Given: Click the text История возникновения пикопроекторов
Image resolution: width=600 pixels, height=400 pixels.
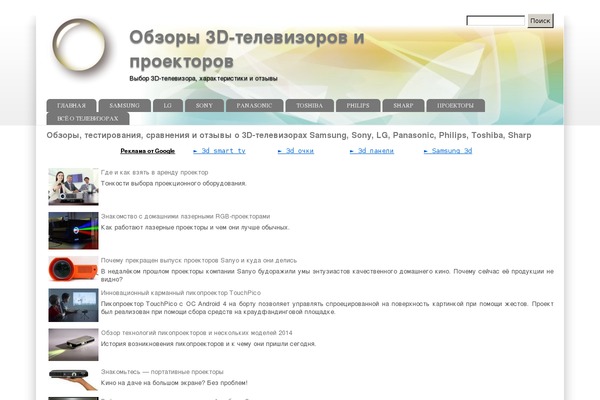Looking at the screenshot, I should tap(209, 344).
